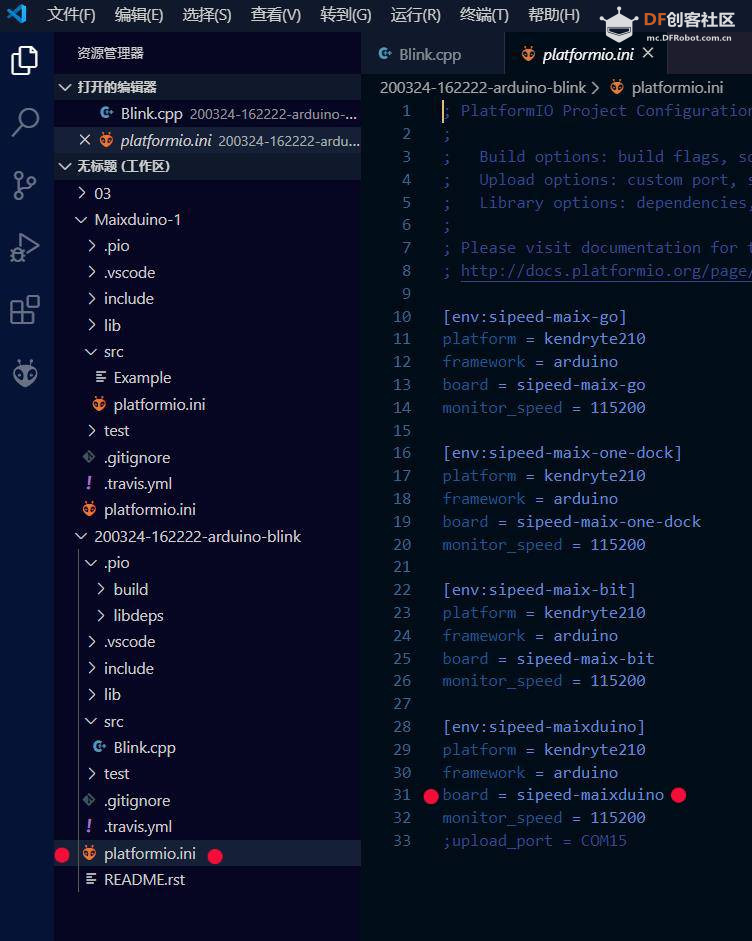Open the Run and Debug view icon
This screenshot has height=941, width=752.
point(25,247)
